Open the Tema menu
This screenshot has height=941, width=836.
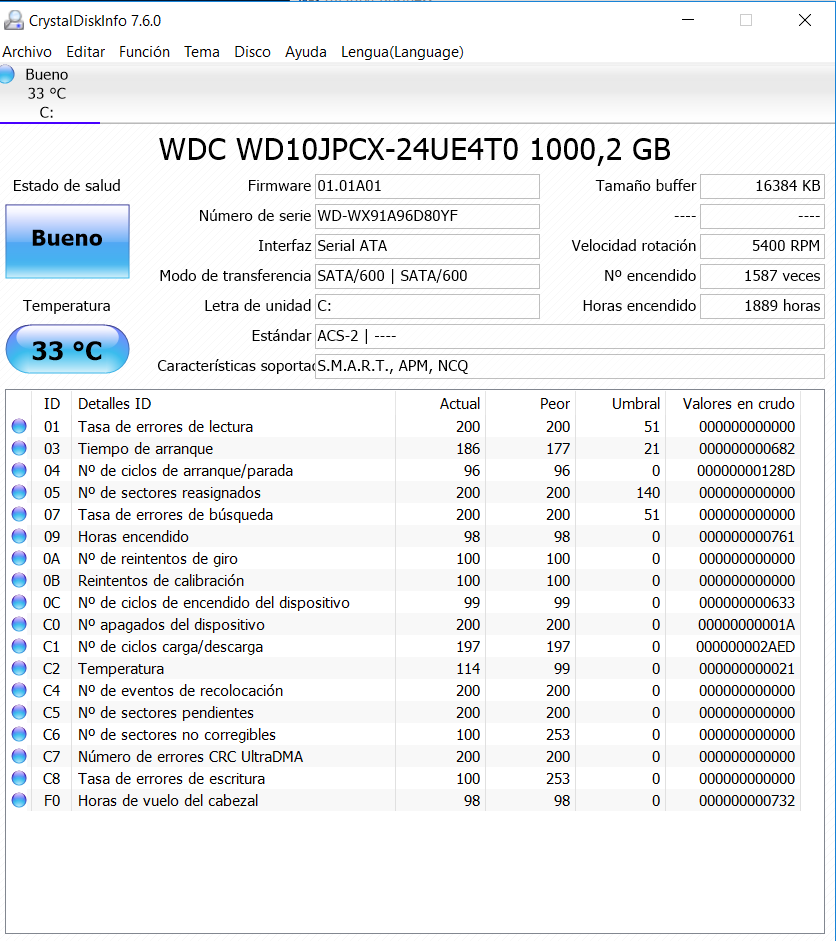click(x=202, y=52)
